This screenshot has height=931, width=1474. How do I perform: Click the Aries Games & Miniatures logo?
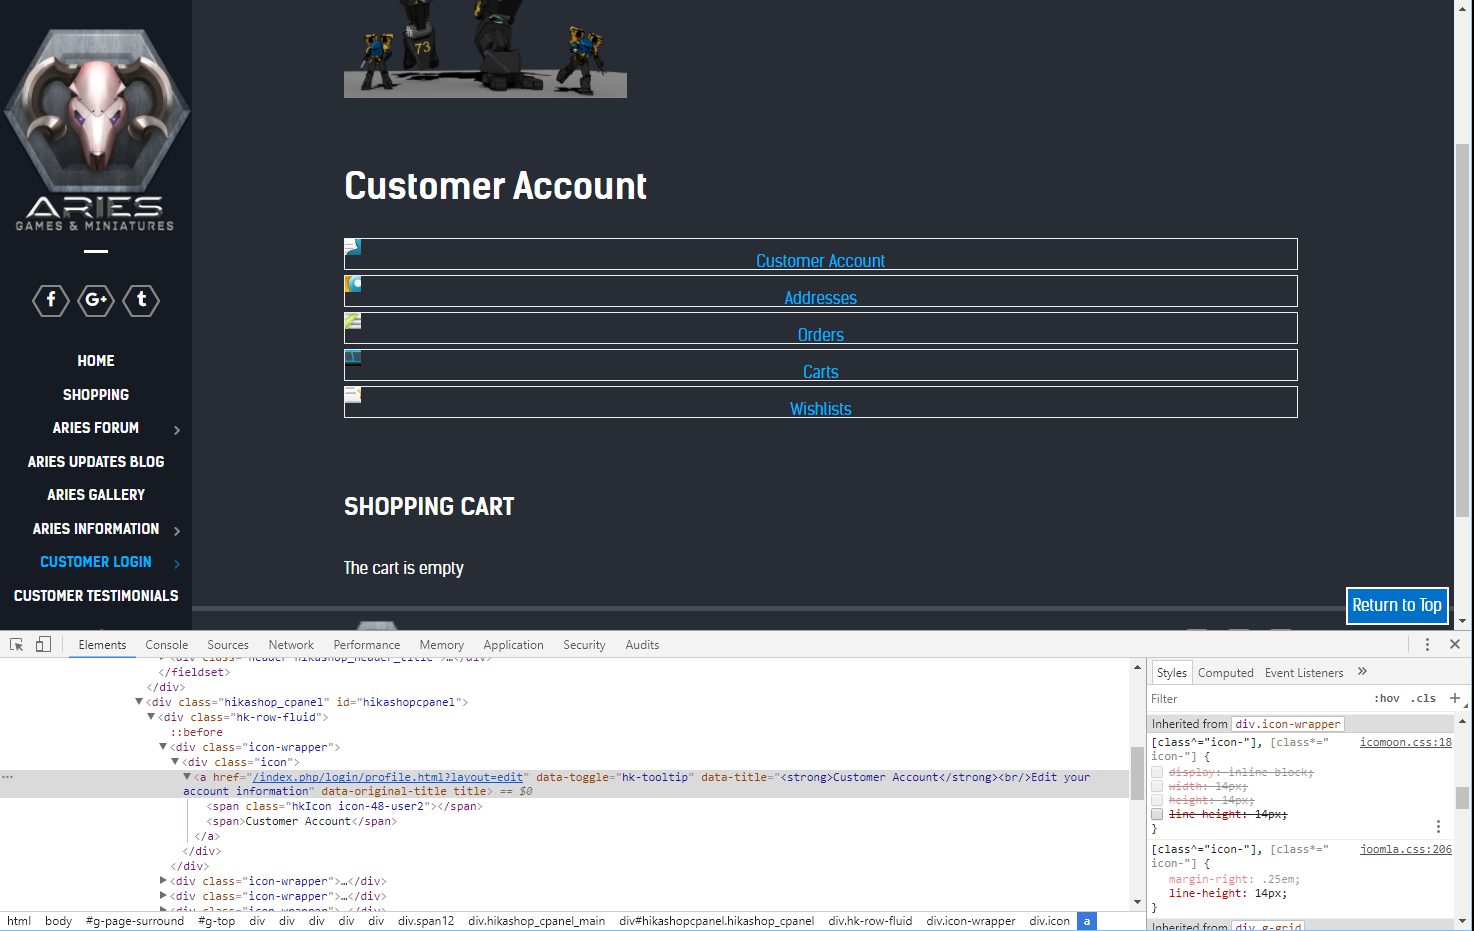coord(96,130)
